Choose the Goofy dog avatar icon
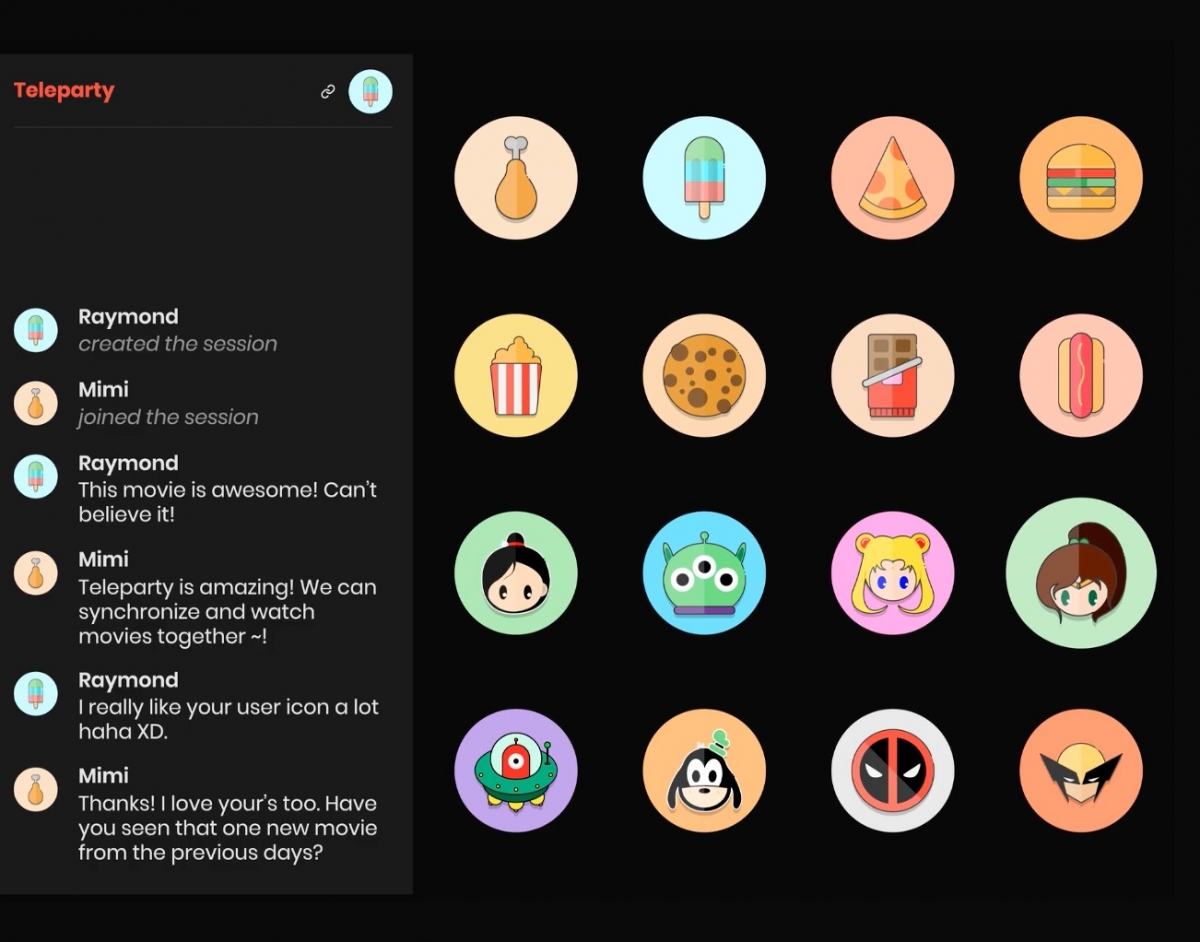The image size is (1200, 942). (x=704, y=771)
